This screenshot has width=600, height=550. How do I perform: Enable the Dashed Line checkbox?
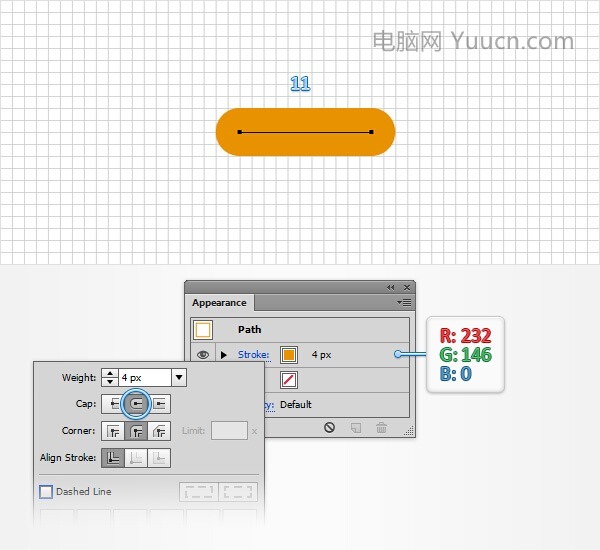tap(46, 491)
